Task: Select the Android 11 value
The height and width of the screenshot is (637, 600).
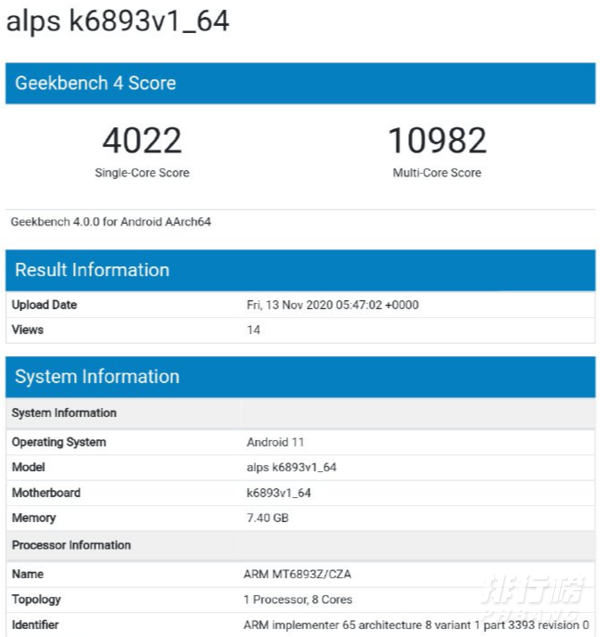Action: pos(275,442)
